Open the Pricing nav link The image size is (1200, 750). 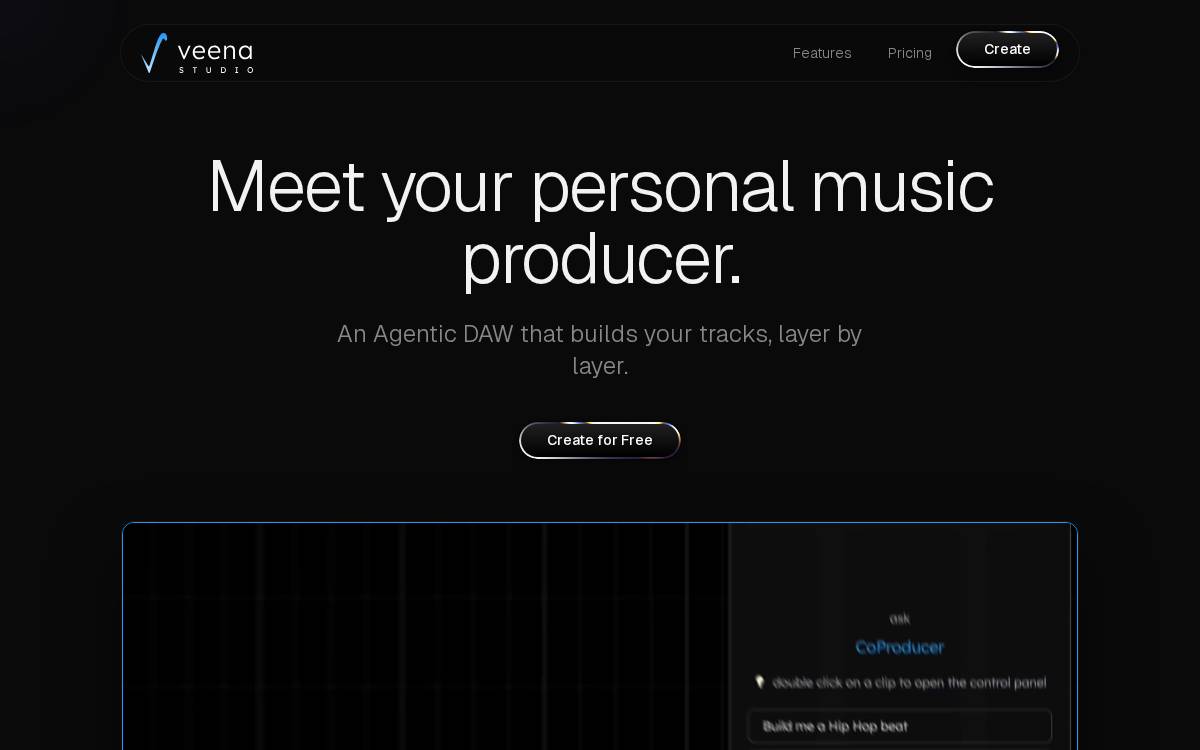click(910, 53)
